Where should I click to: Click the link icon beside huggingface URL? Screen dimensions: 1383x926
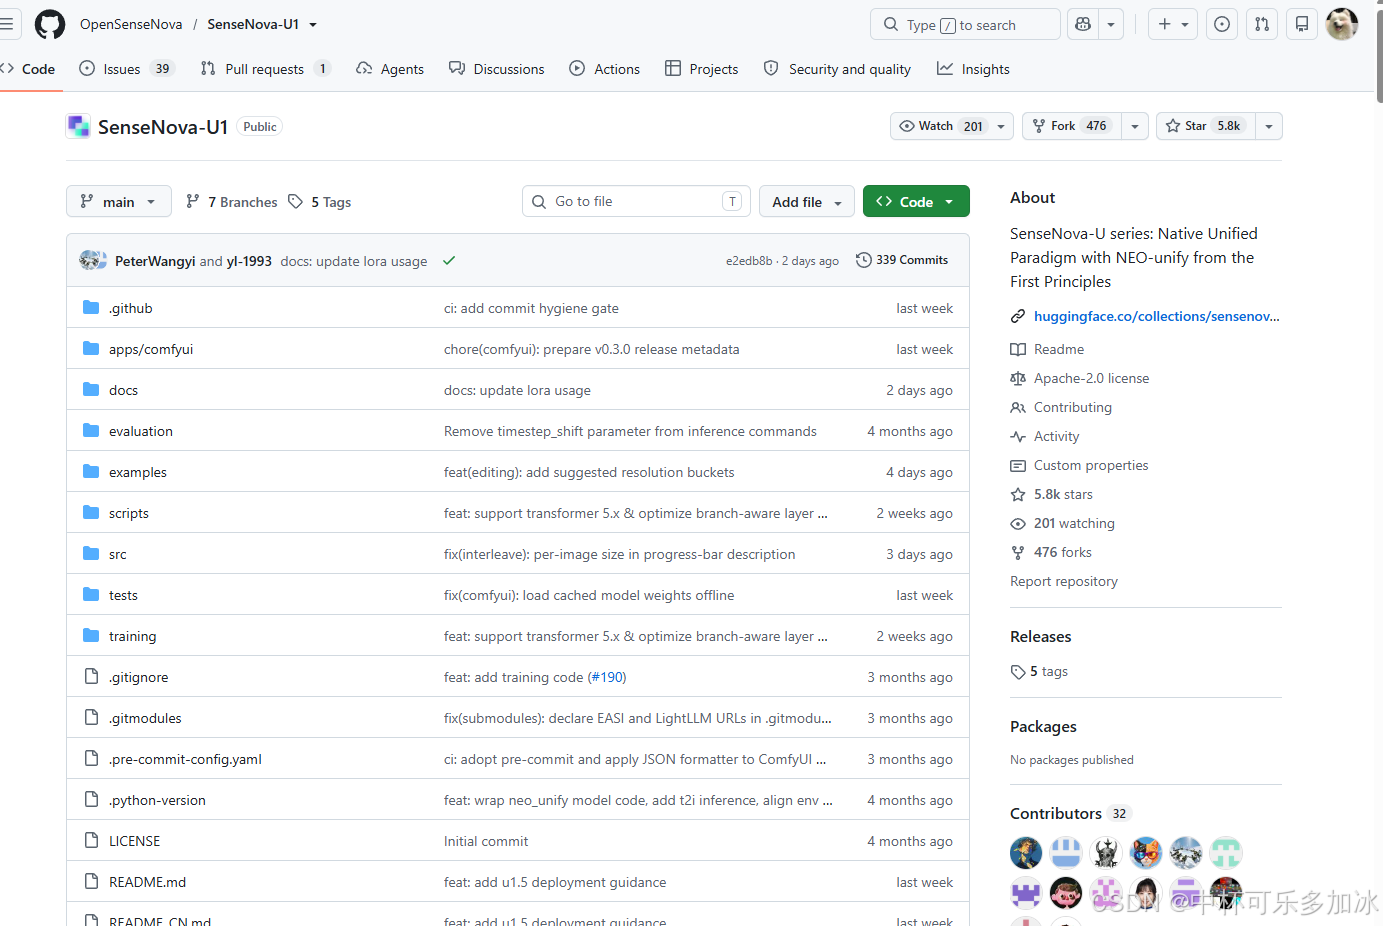pos(1018,316)
